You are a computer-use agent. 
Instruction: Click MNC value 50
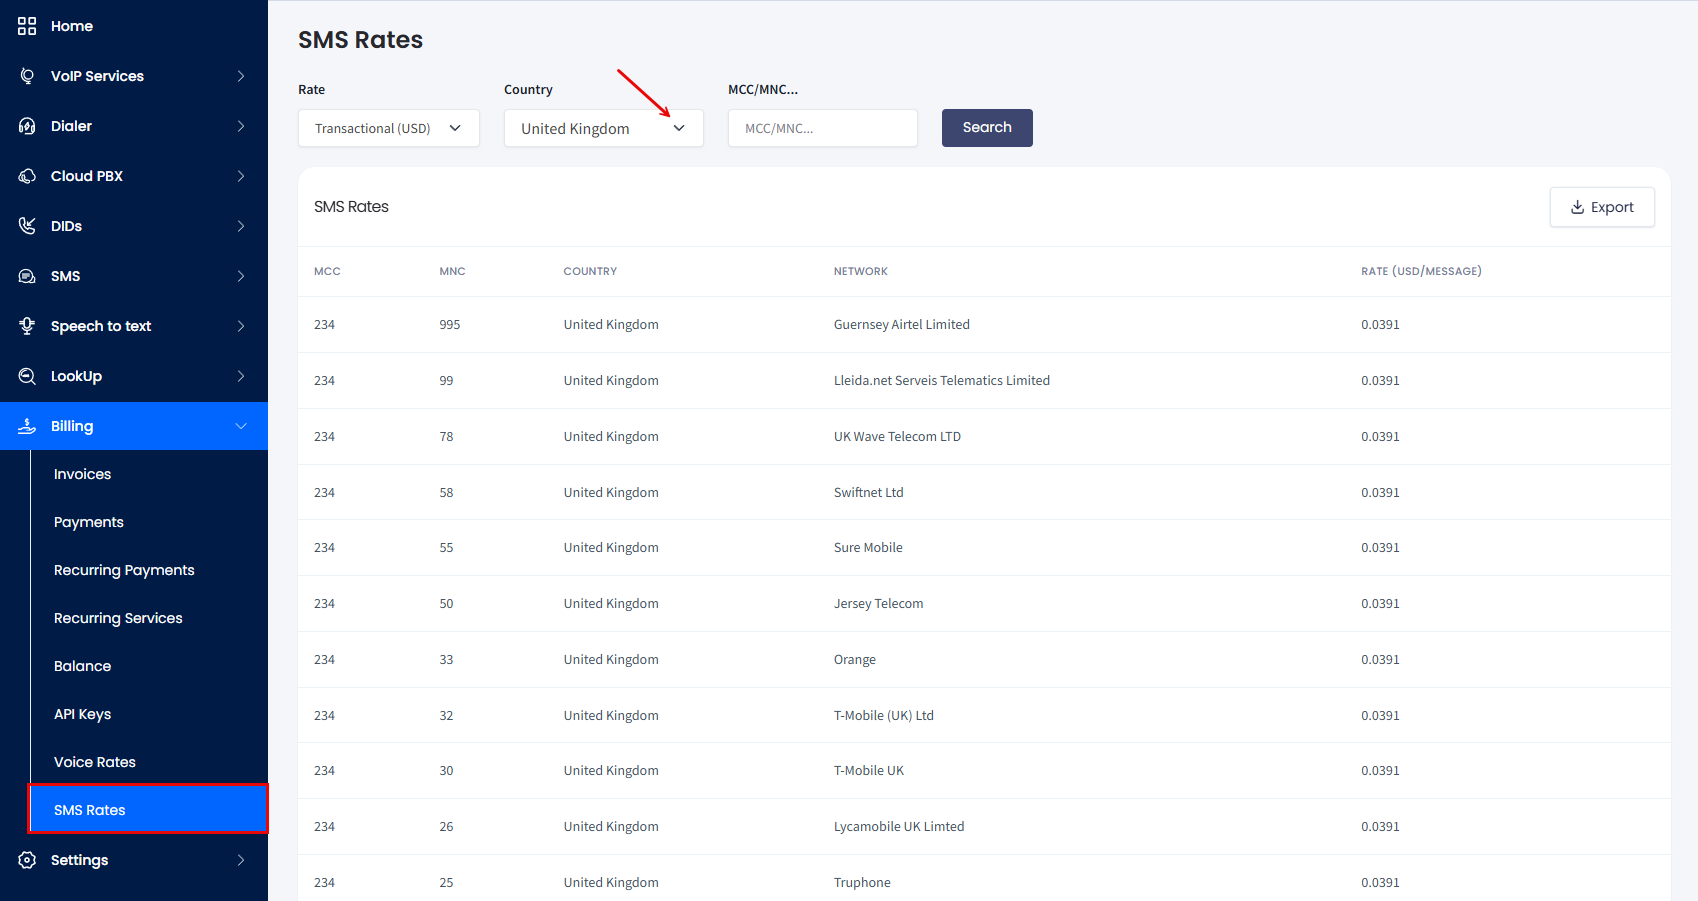(x=446, y=604)
